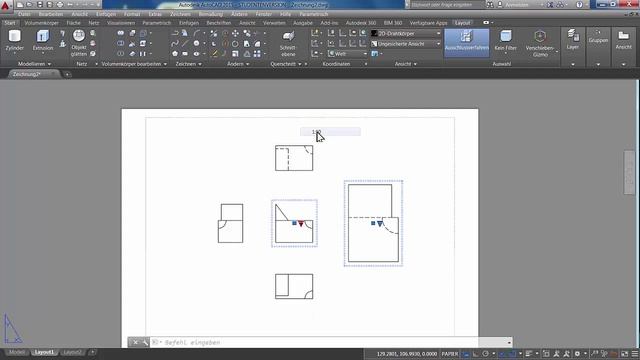Open the Datei menu

[24, 14]
